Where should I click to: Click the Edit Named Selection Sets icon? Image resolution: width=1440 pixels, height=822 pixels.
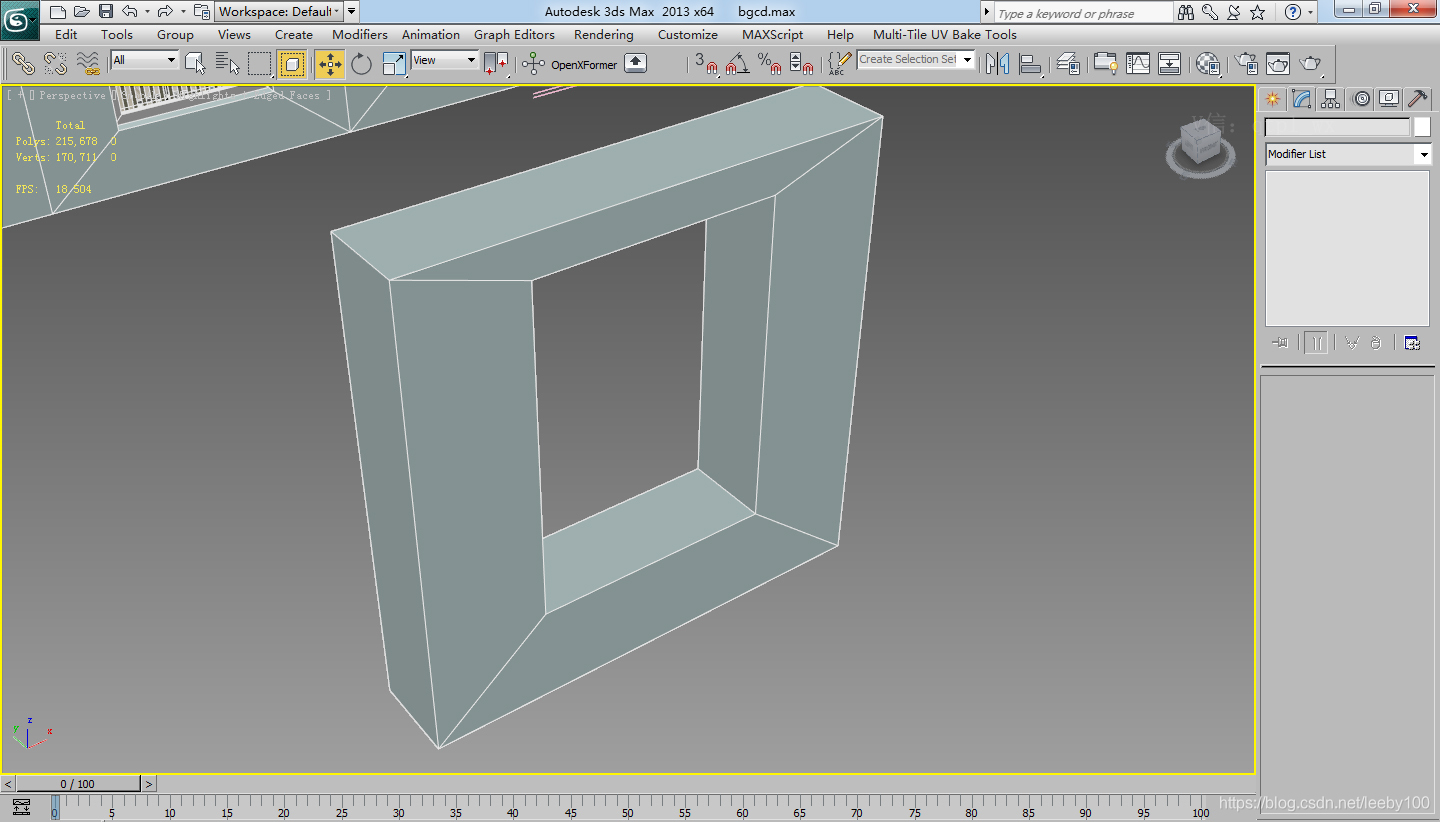(x=840, y=63)
